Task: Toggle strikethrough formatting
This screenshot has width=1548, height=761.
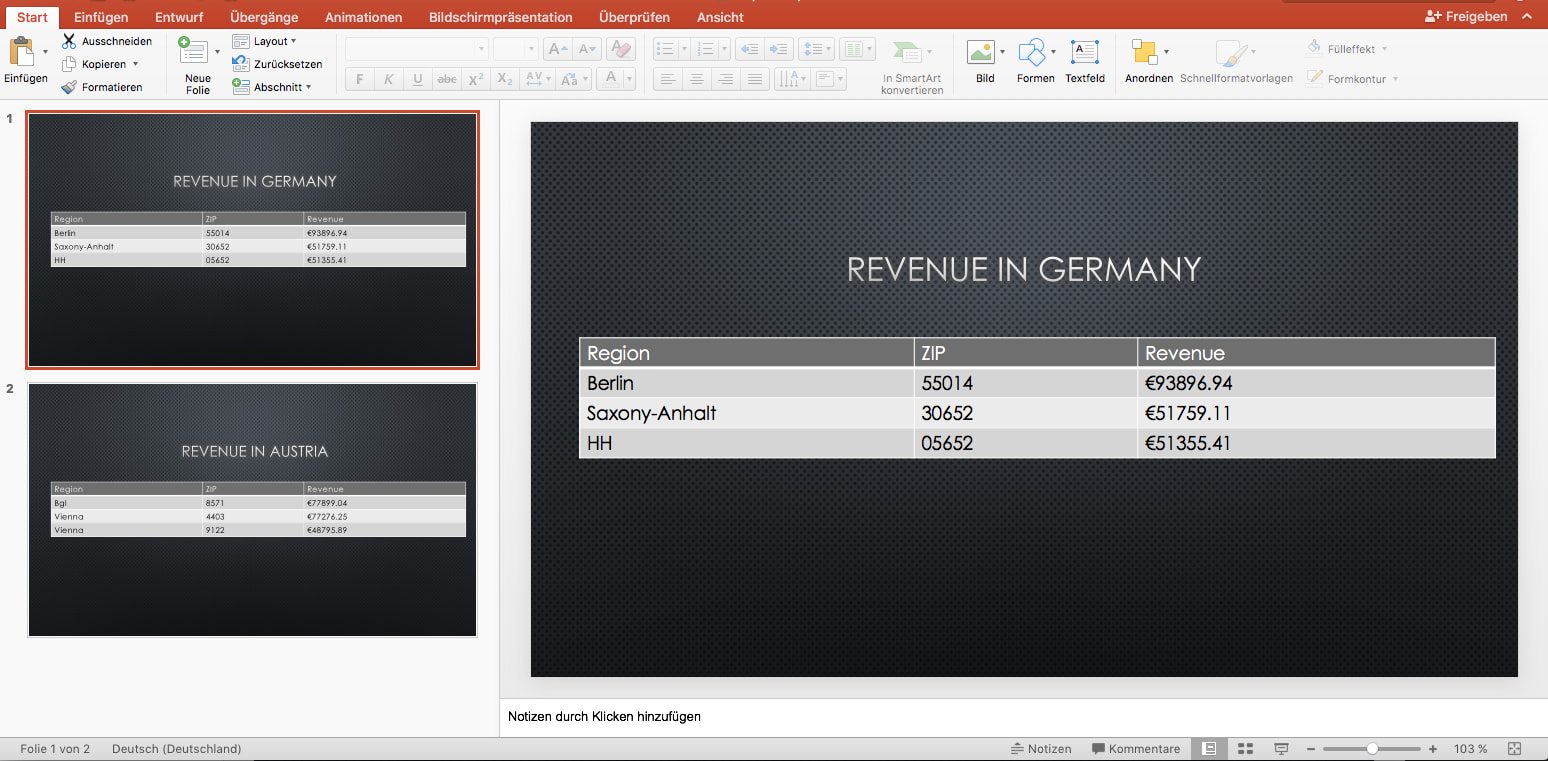Action: point(446,79)
